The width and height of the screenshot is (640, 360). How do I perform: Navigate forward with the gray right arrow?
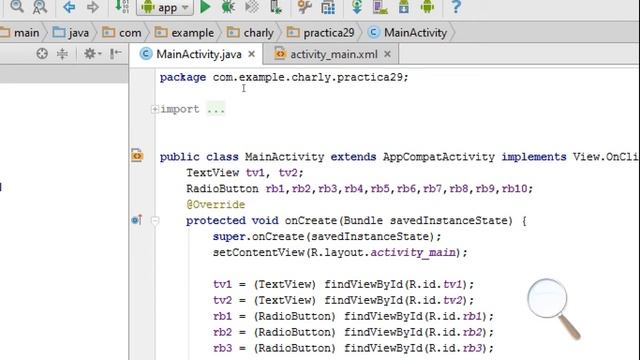click(93, 7)
